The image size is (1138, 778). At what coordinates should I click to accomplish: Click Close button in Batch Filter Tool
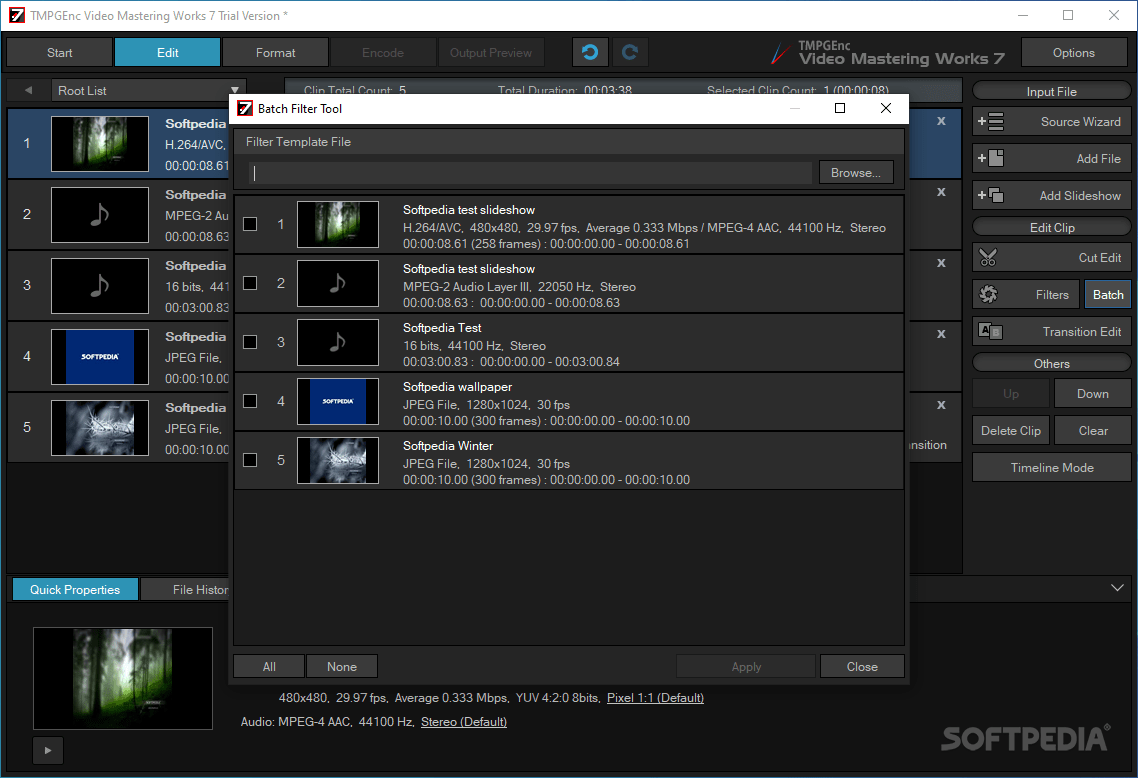[862, 666]
